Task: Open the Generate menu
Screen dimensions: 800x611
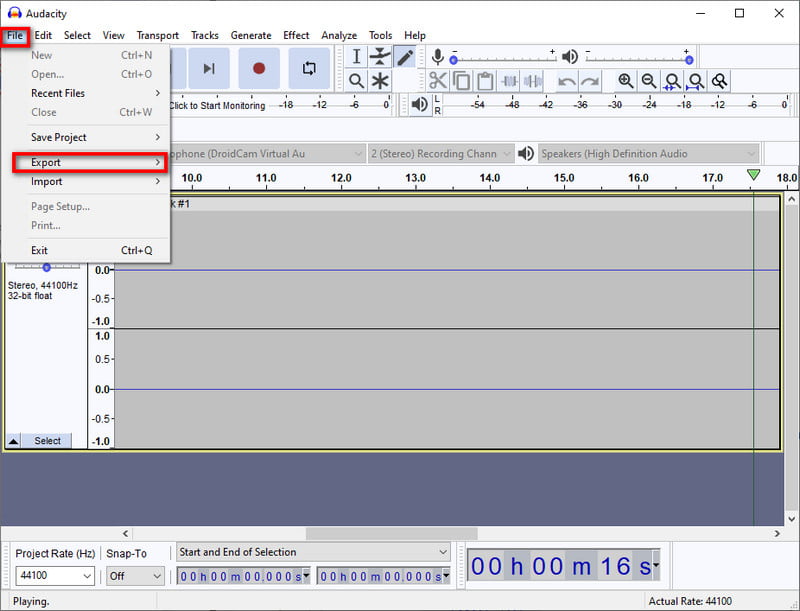Action: tap(251, 35)
